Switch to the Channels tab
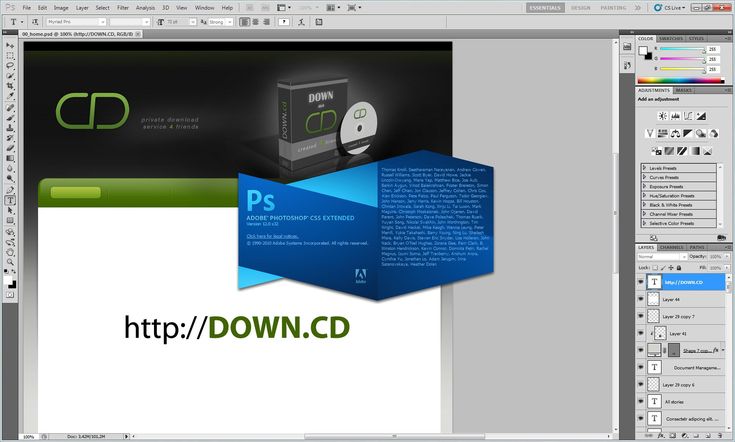 671,247
